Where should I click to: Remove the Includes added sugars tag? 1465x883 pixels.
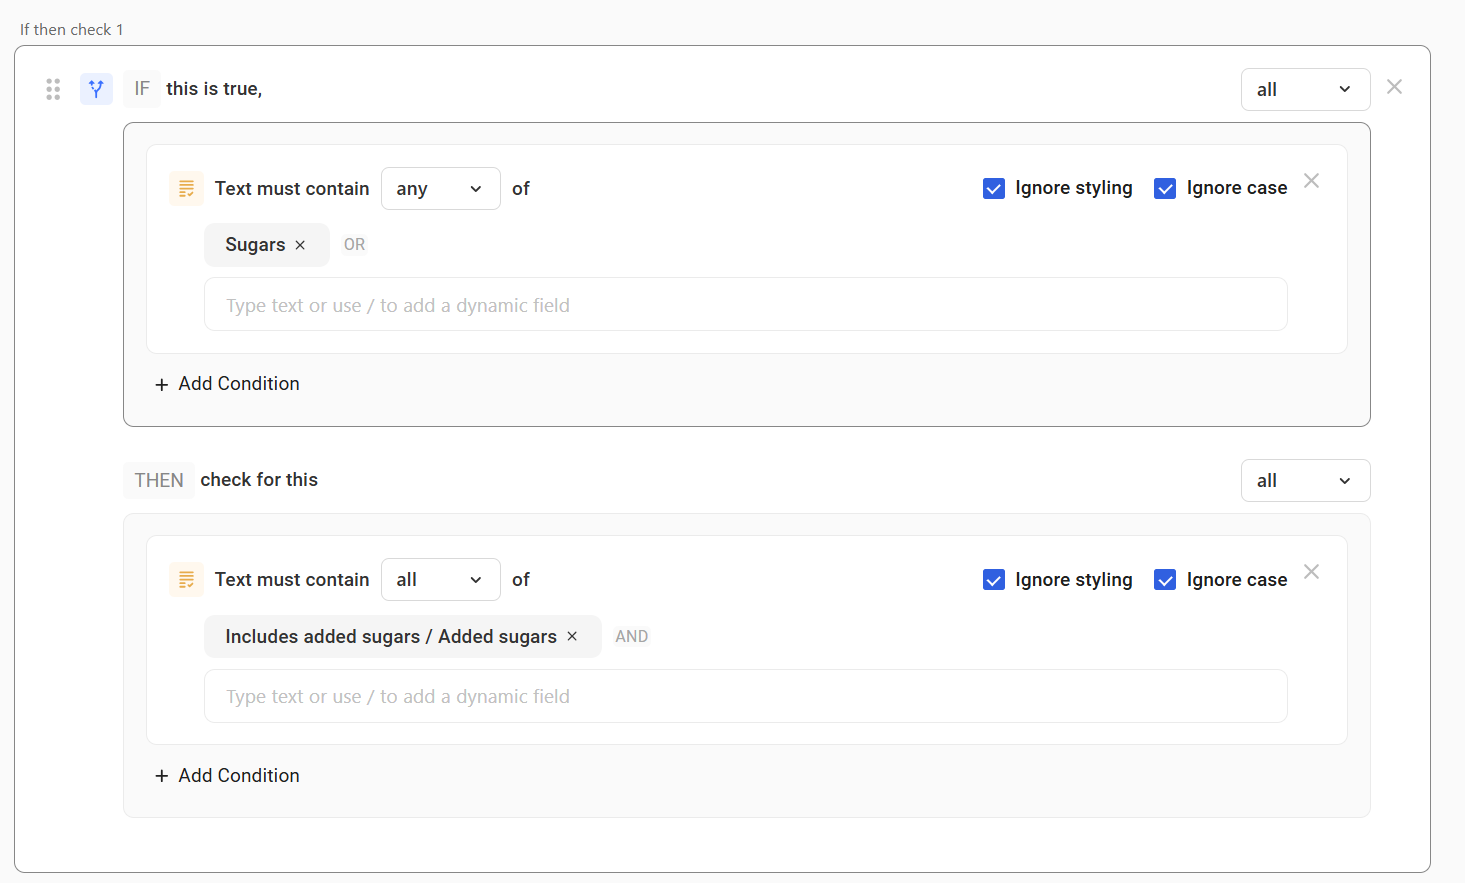coord(572,637)
